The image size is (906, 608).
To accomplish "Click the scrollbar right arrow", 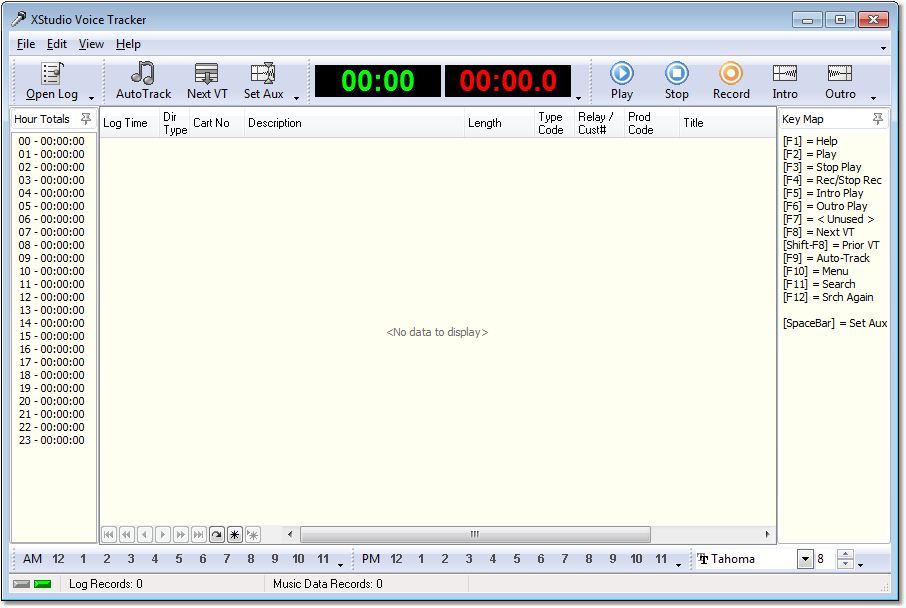I will coord(767,535).
